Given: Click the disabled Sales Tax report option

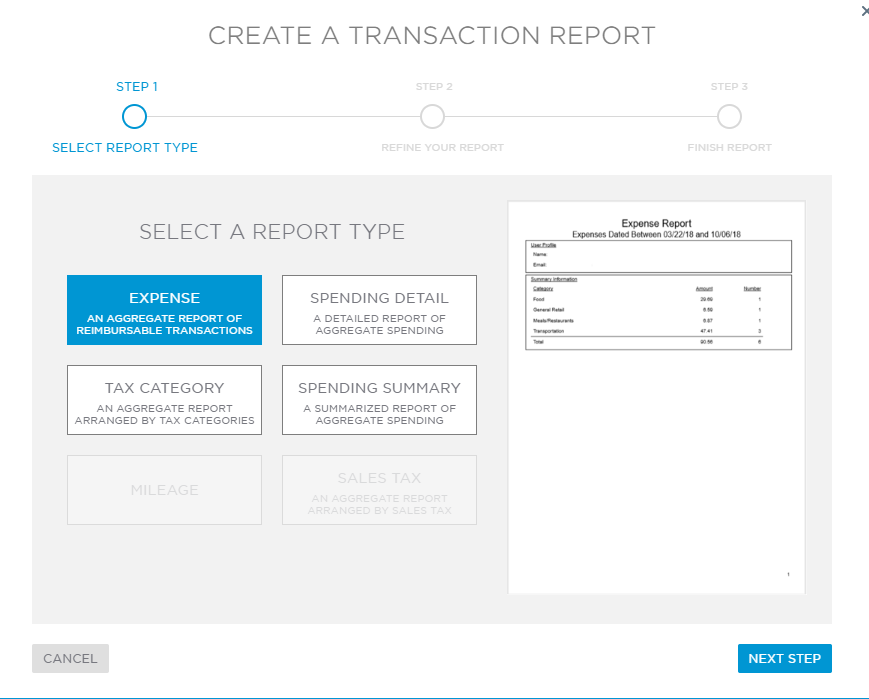Looking at the screenshot, I should click(379, 489).
